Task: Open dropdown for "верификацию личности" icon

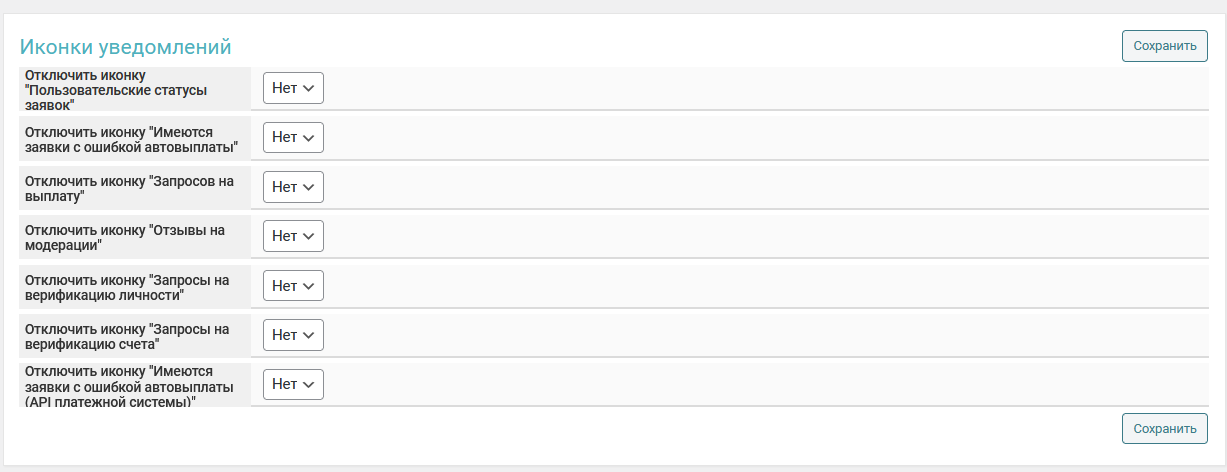Action: (x=293, y=286)
